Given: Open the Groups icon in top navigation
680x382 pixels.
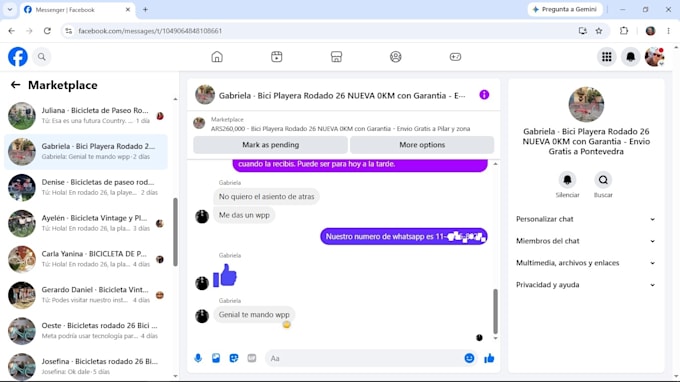Looking at the screenshot, I should click(x=396, y=57).
